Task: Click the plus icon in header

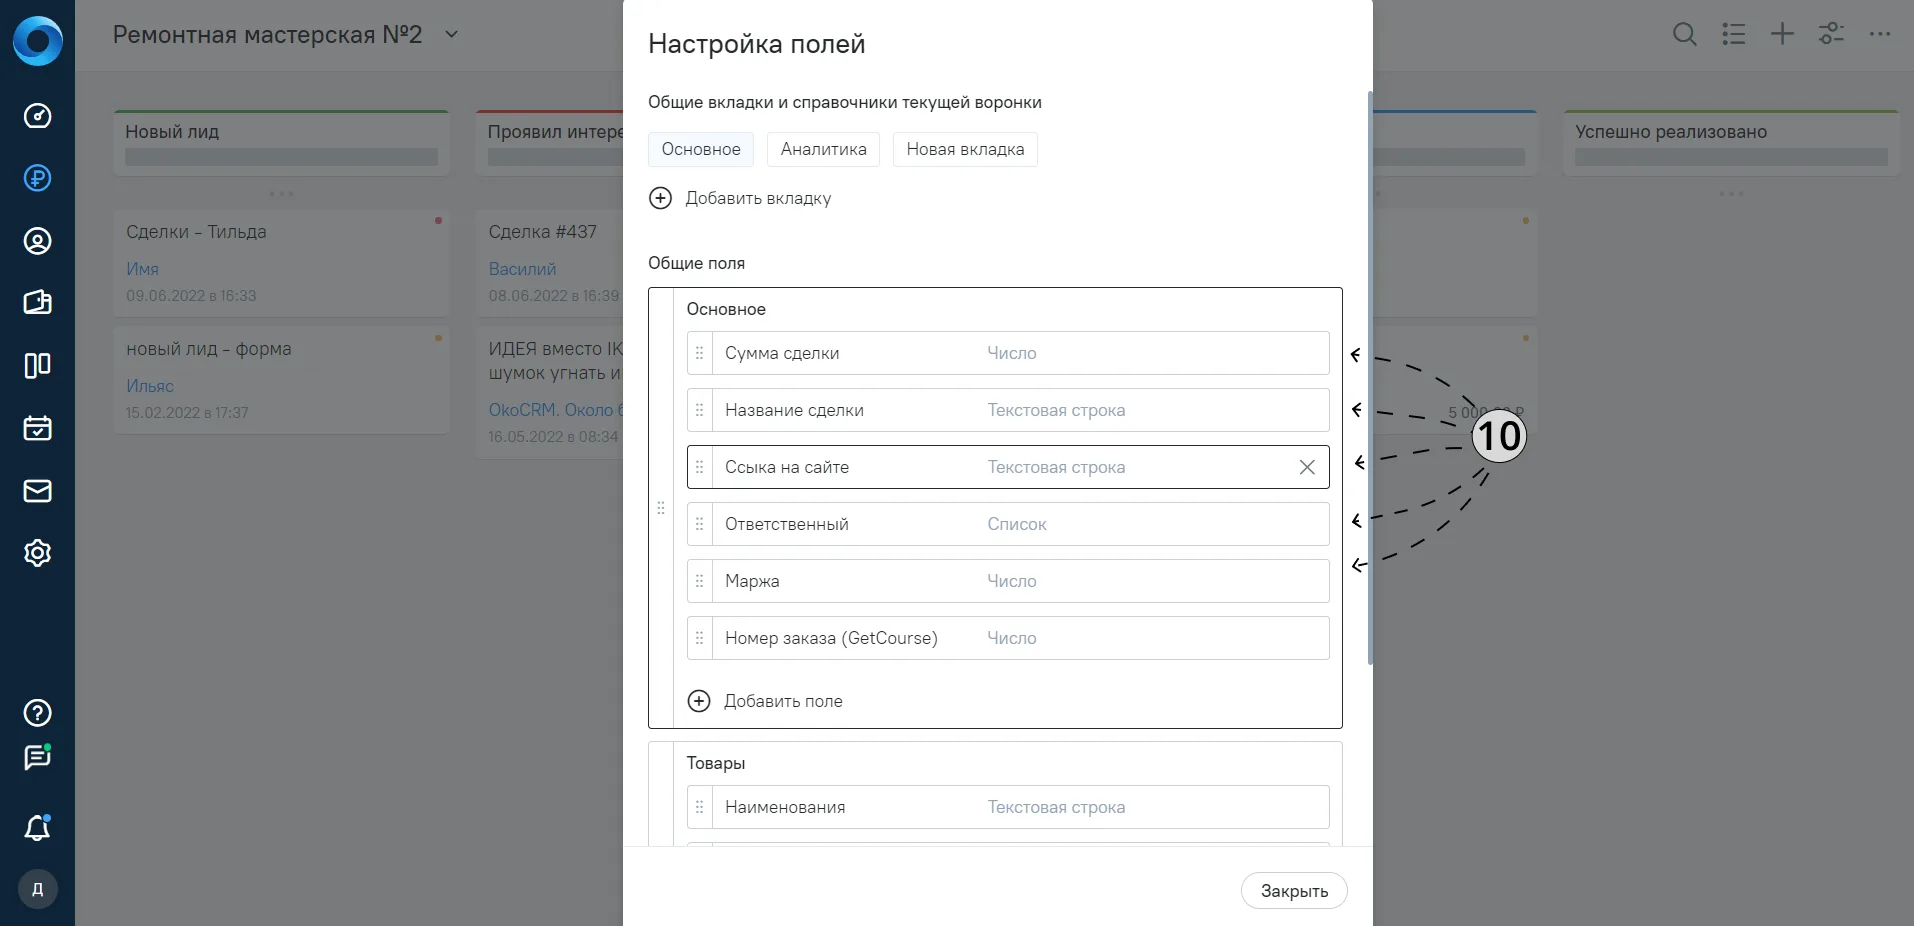Action: pyautogui.click(x=1782, y=35)
